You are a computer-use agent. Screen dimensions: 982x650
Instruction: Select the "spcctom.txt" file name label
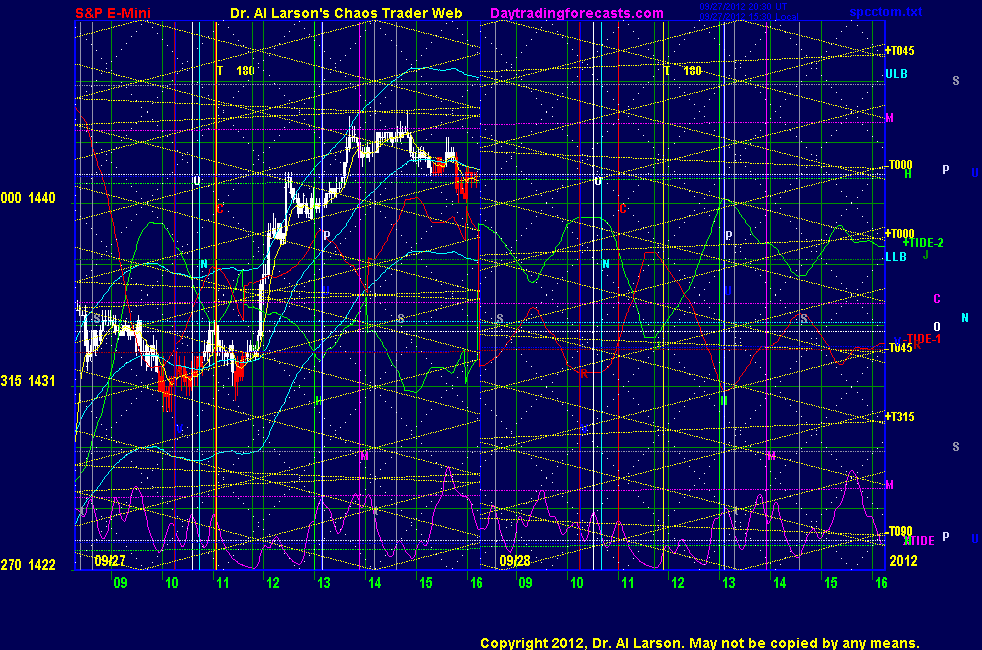(x=886, y=12)
